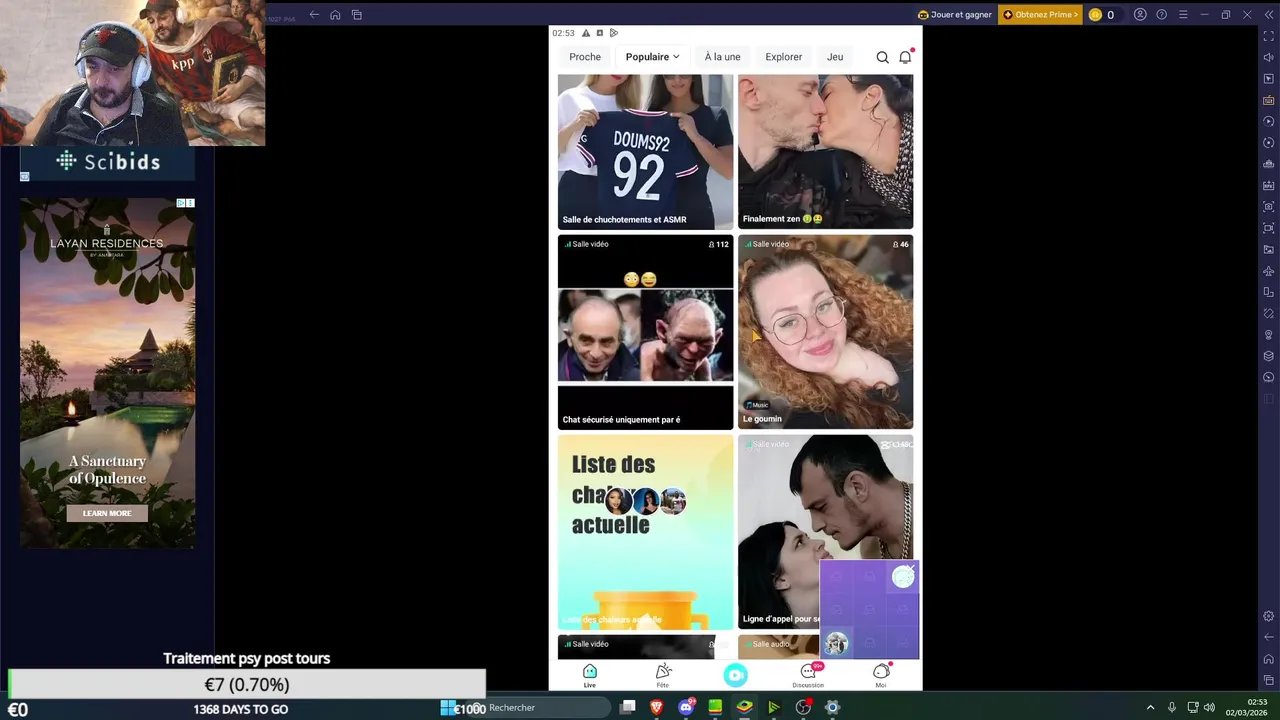Open the Discussion chat icon
This screenshot has height=720, width=1280.
(808, 675)
